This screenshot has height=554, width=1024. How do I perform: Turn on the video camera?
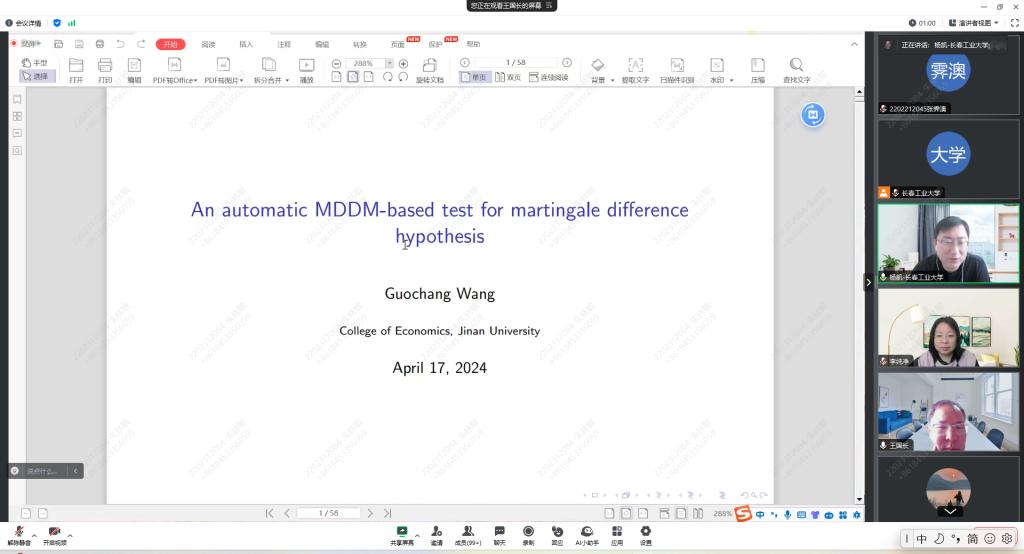(x=54, y=532)
